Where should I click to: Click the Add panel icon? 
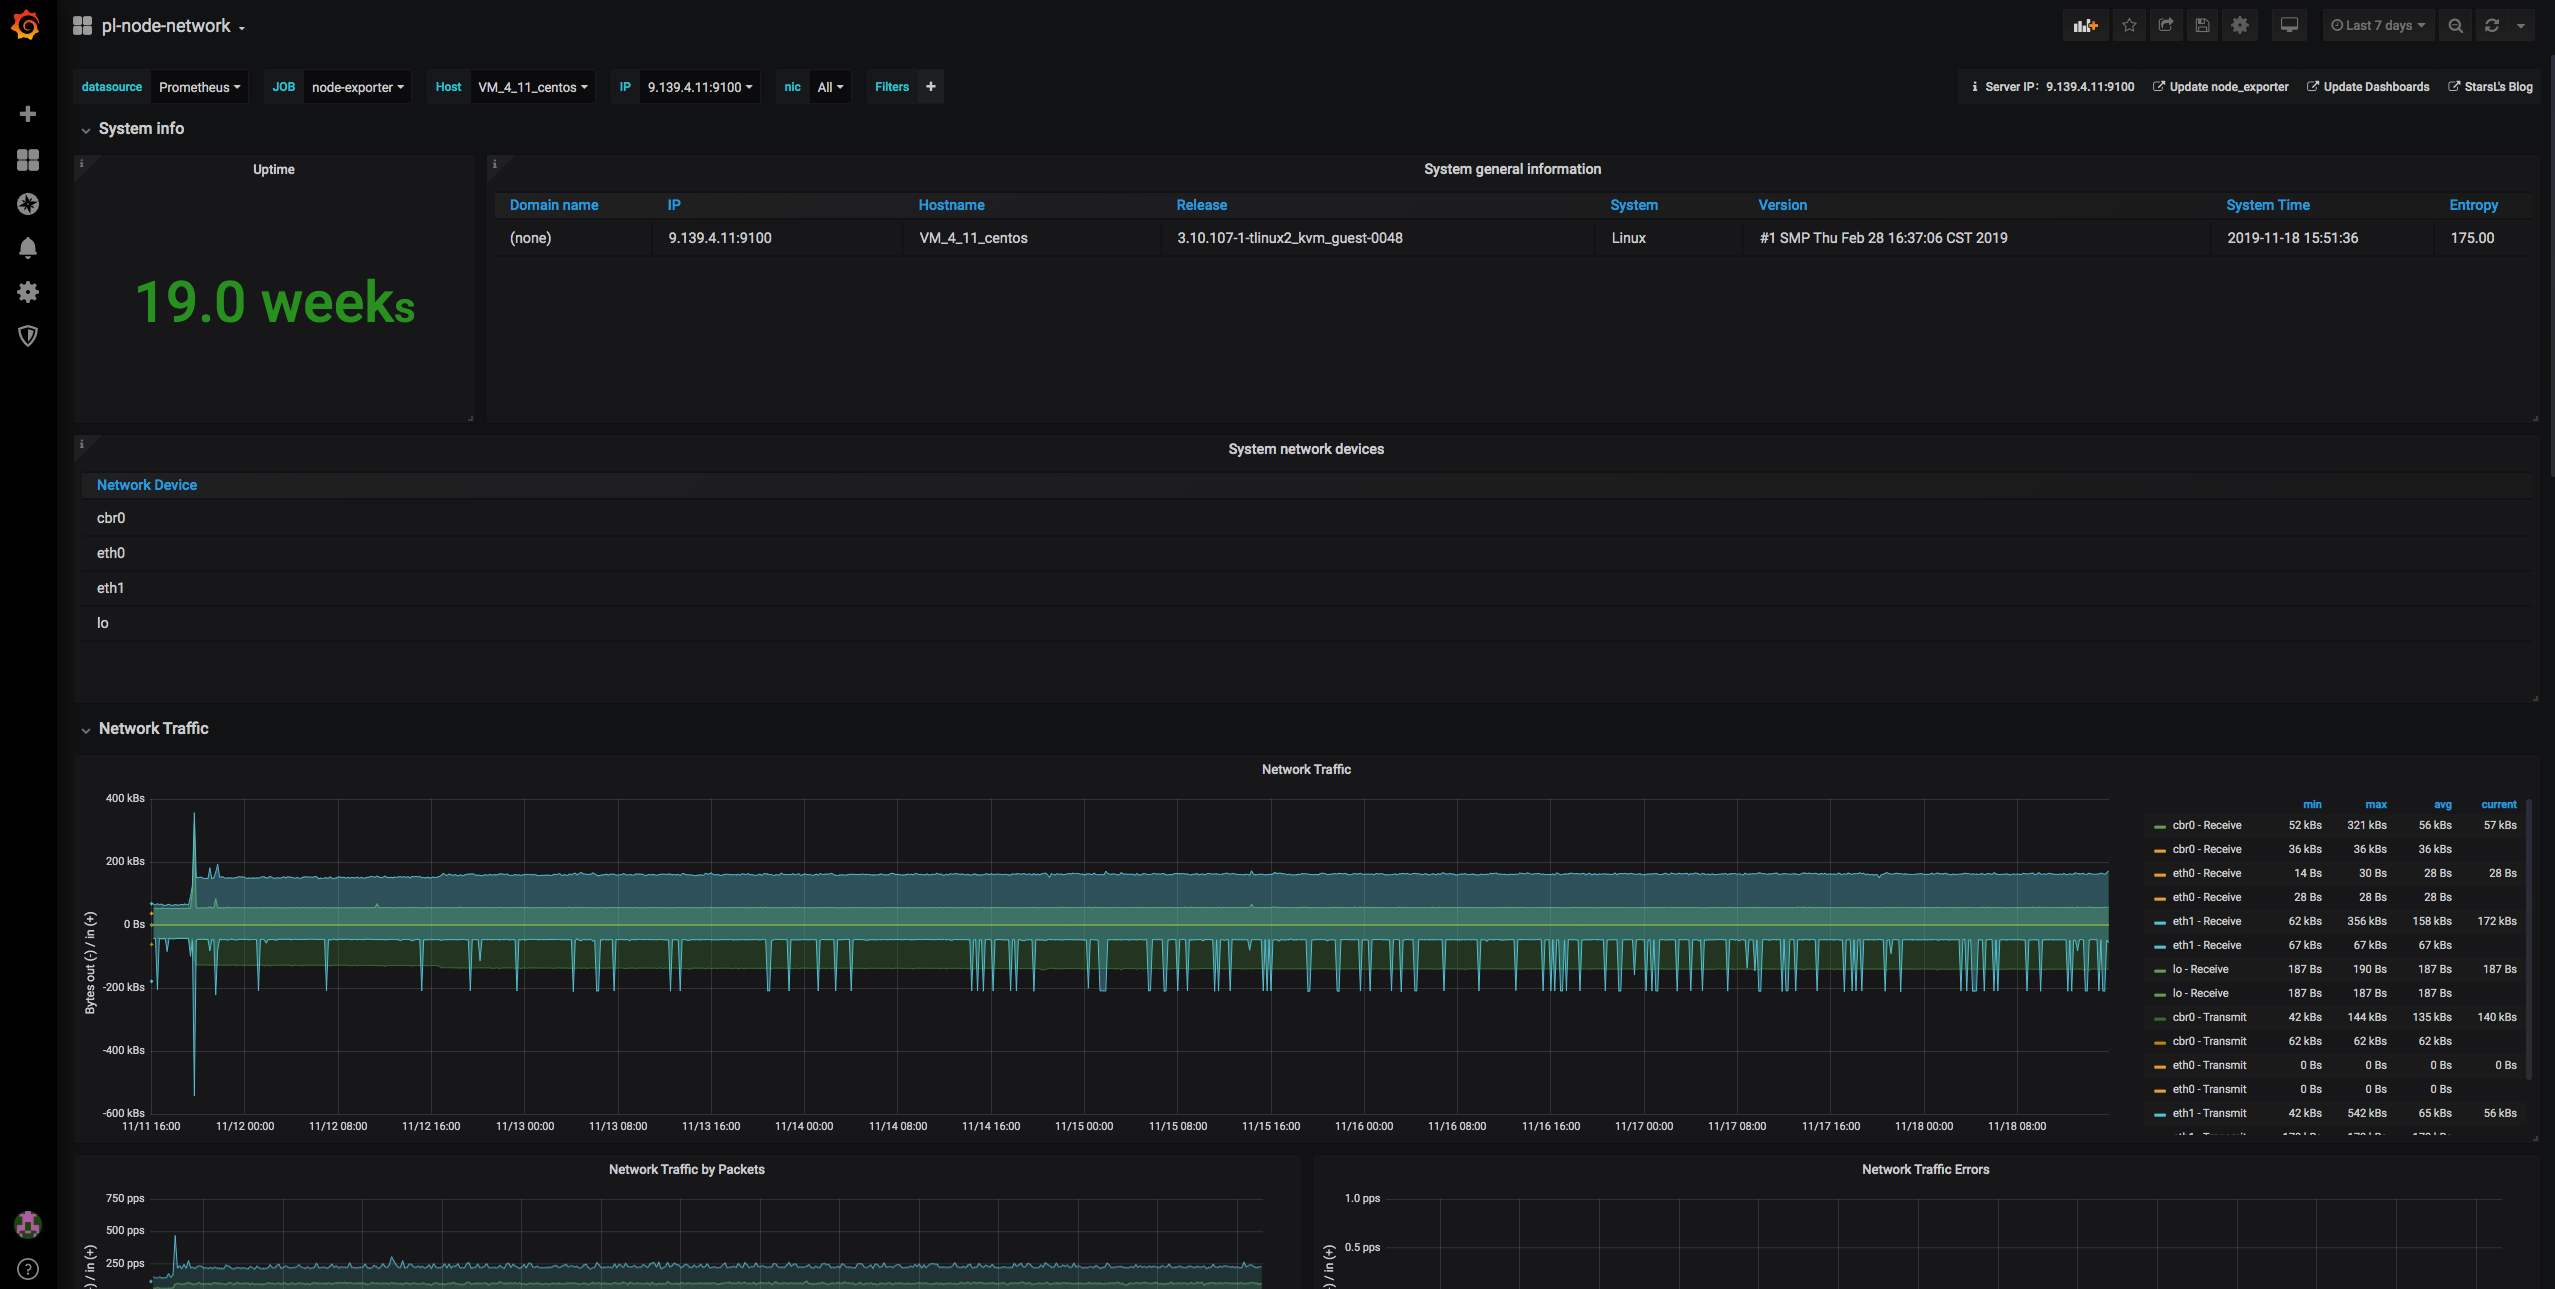point(2085,26)
